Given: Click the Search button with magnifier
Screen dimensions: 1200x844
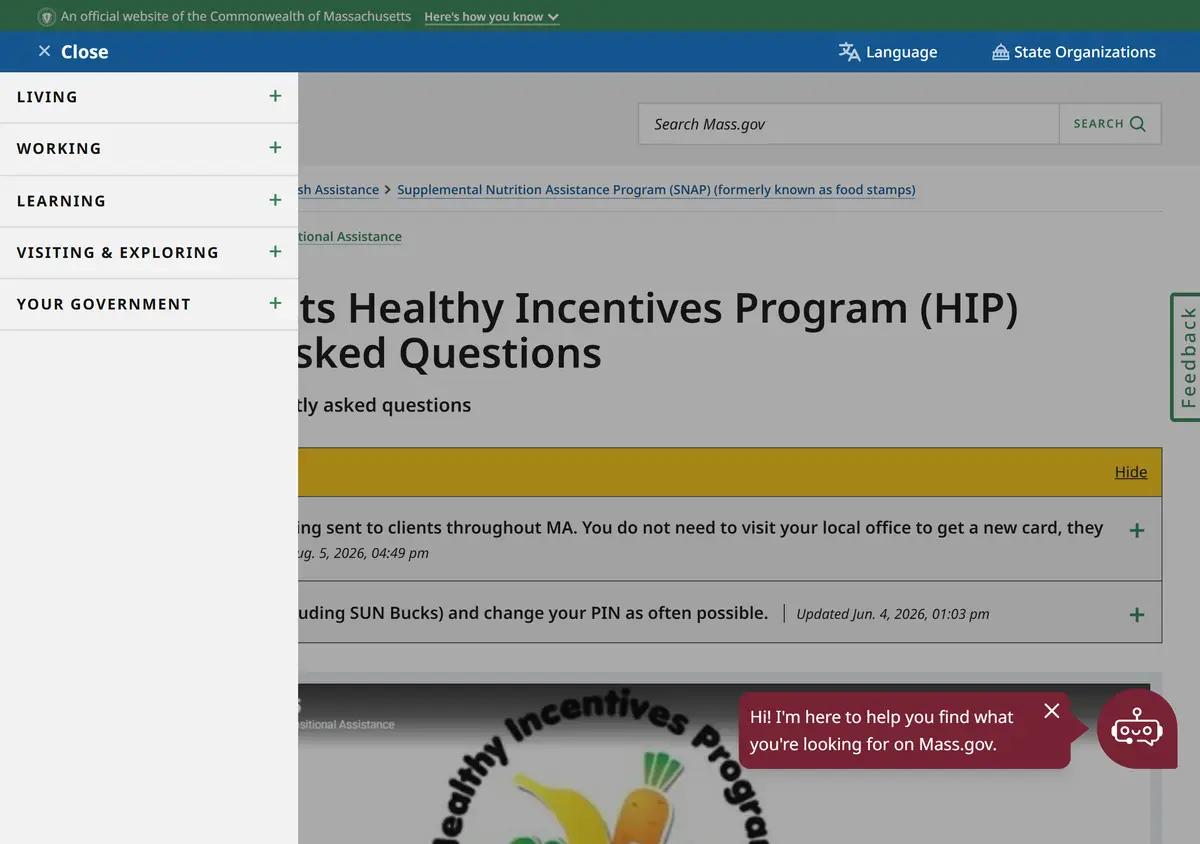Looking at the screenshot, I should (x=1110, y=124).
